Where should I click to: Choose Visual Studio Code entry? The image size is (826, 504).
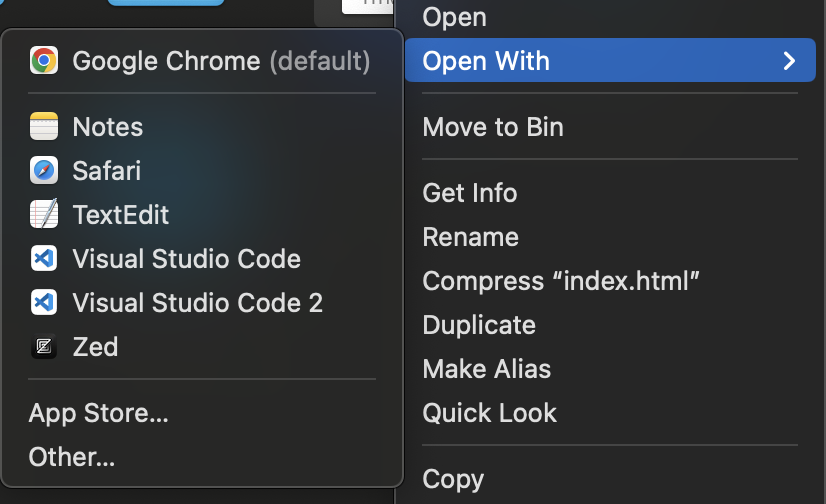click(202, 259)
